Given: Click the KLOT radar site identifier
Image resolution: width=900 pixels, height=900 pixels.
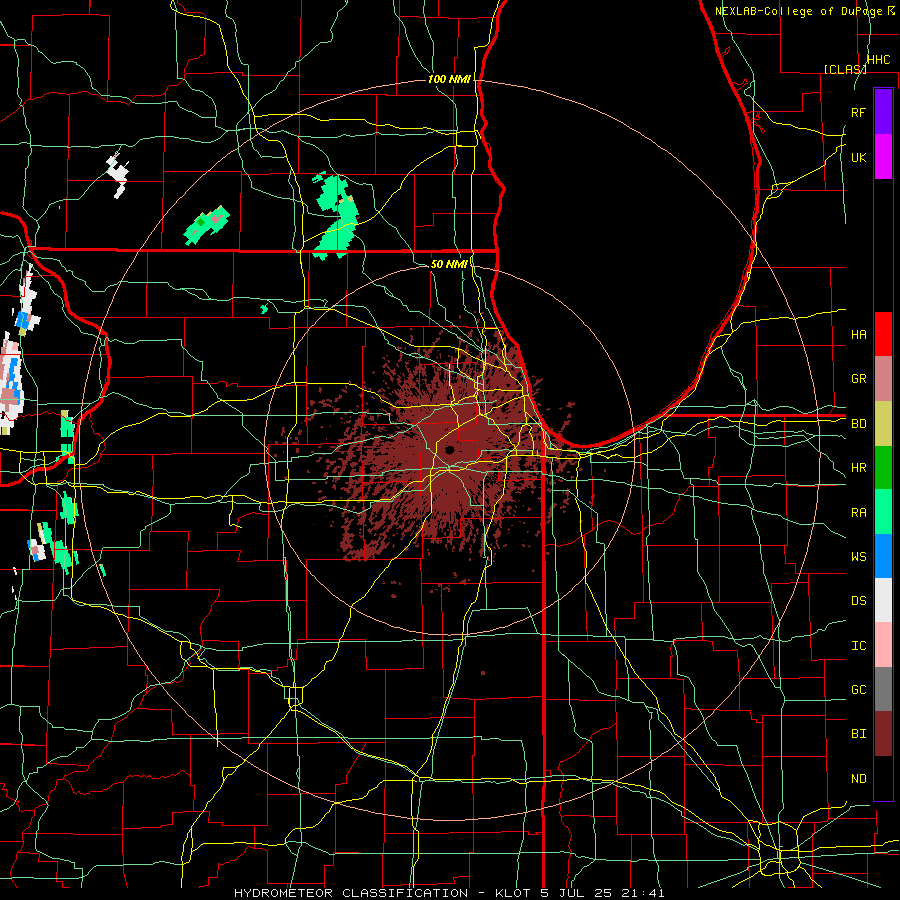Looking at the screenshot, I should pos(513,893).
